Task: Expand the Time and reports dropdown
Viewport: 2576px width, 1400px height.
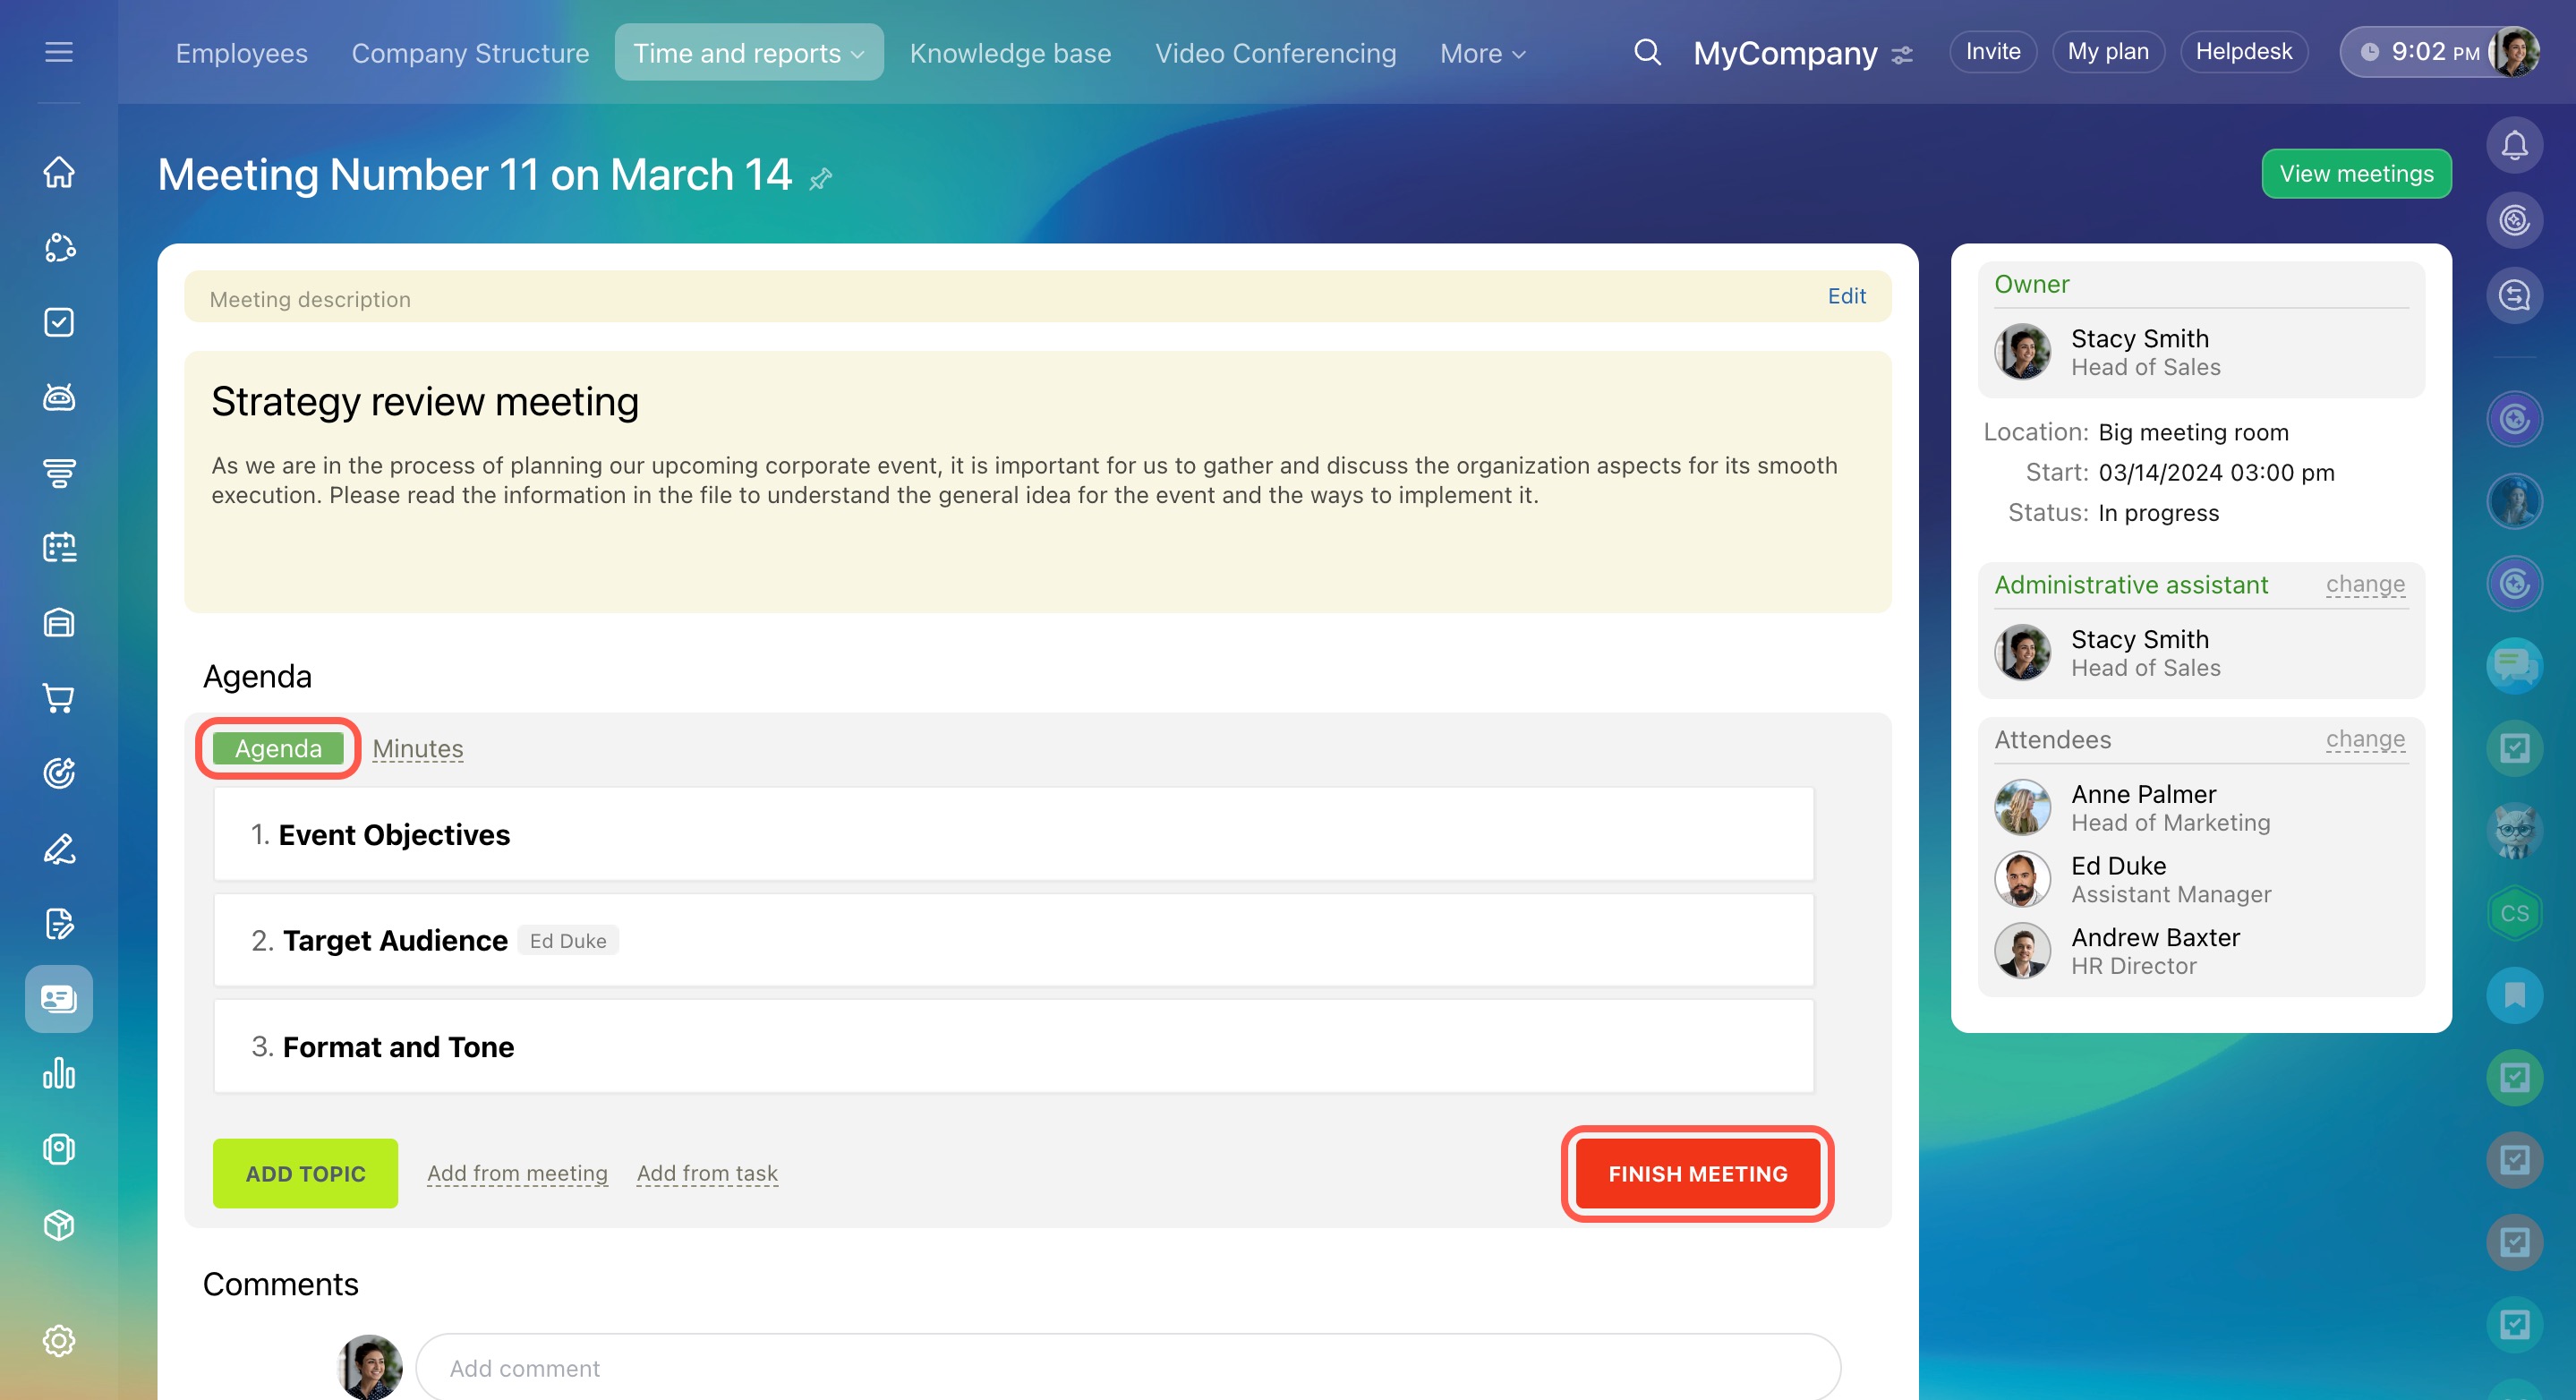Action: pyautogui.click(x=748, y=53)
